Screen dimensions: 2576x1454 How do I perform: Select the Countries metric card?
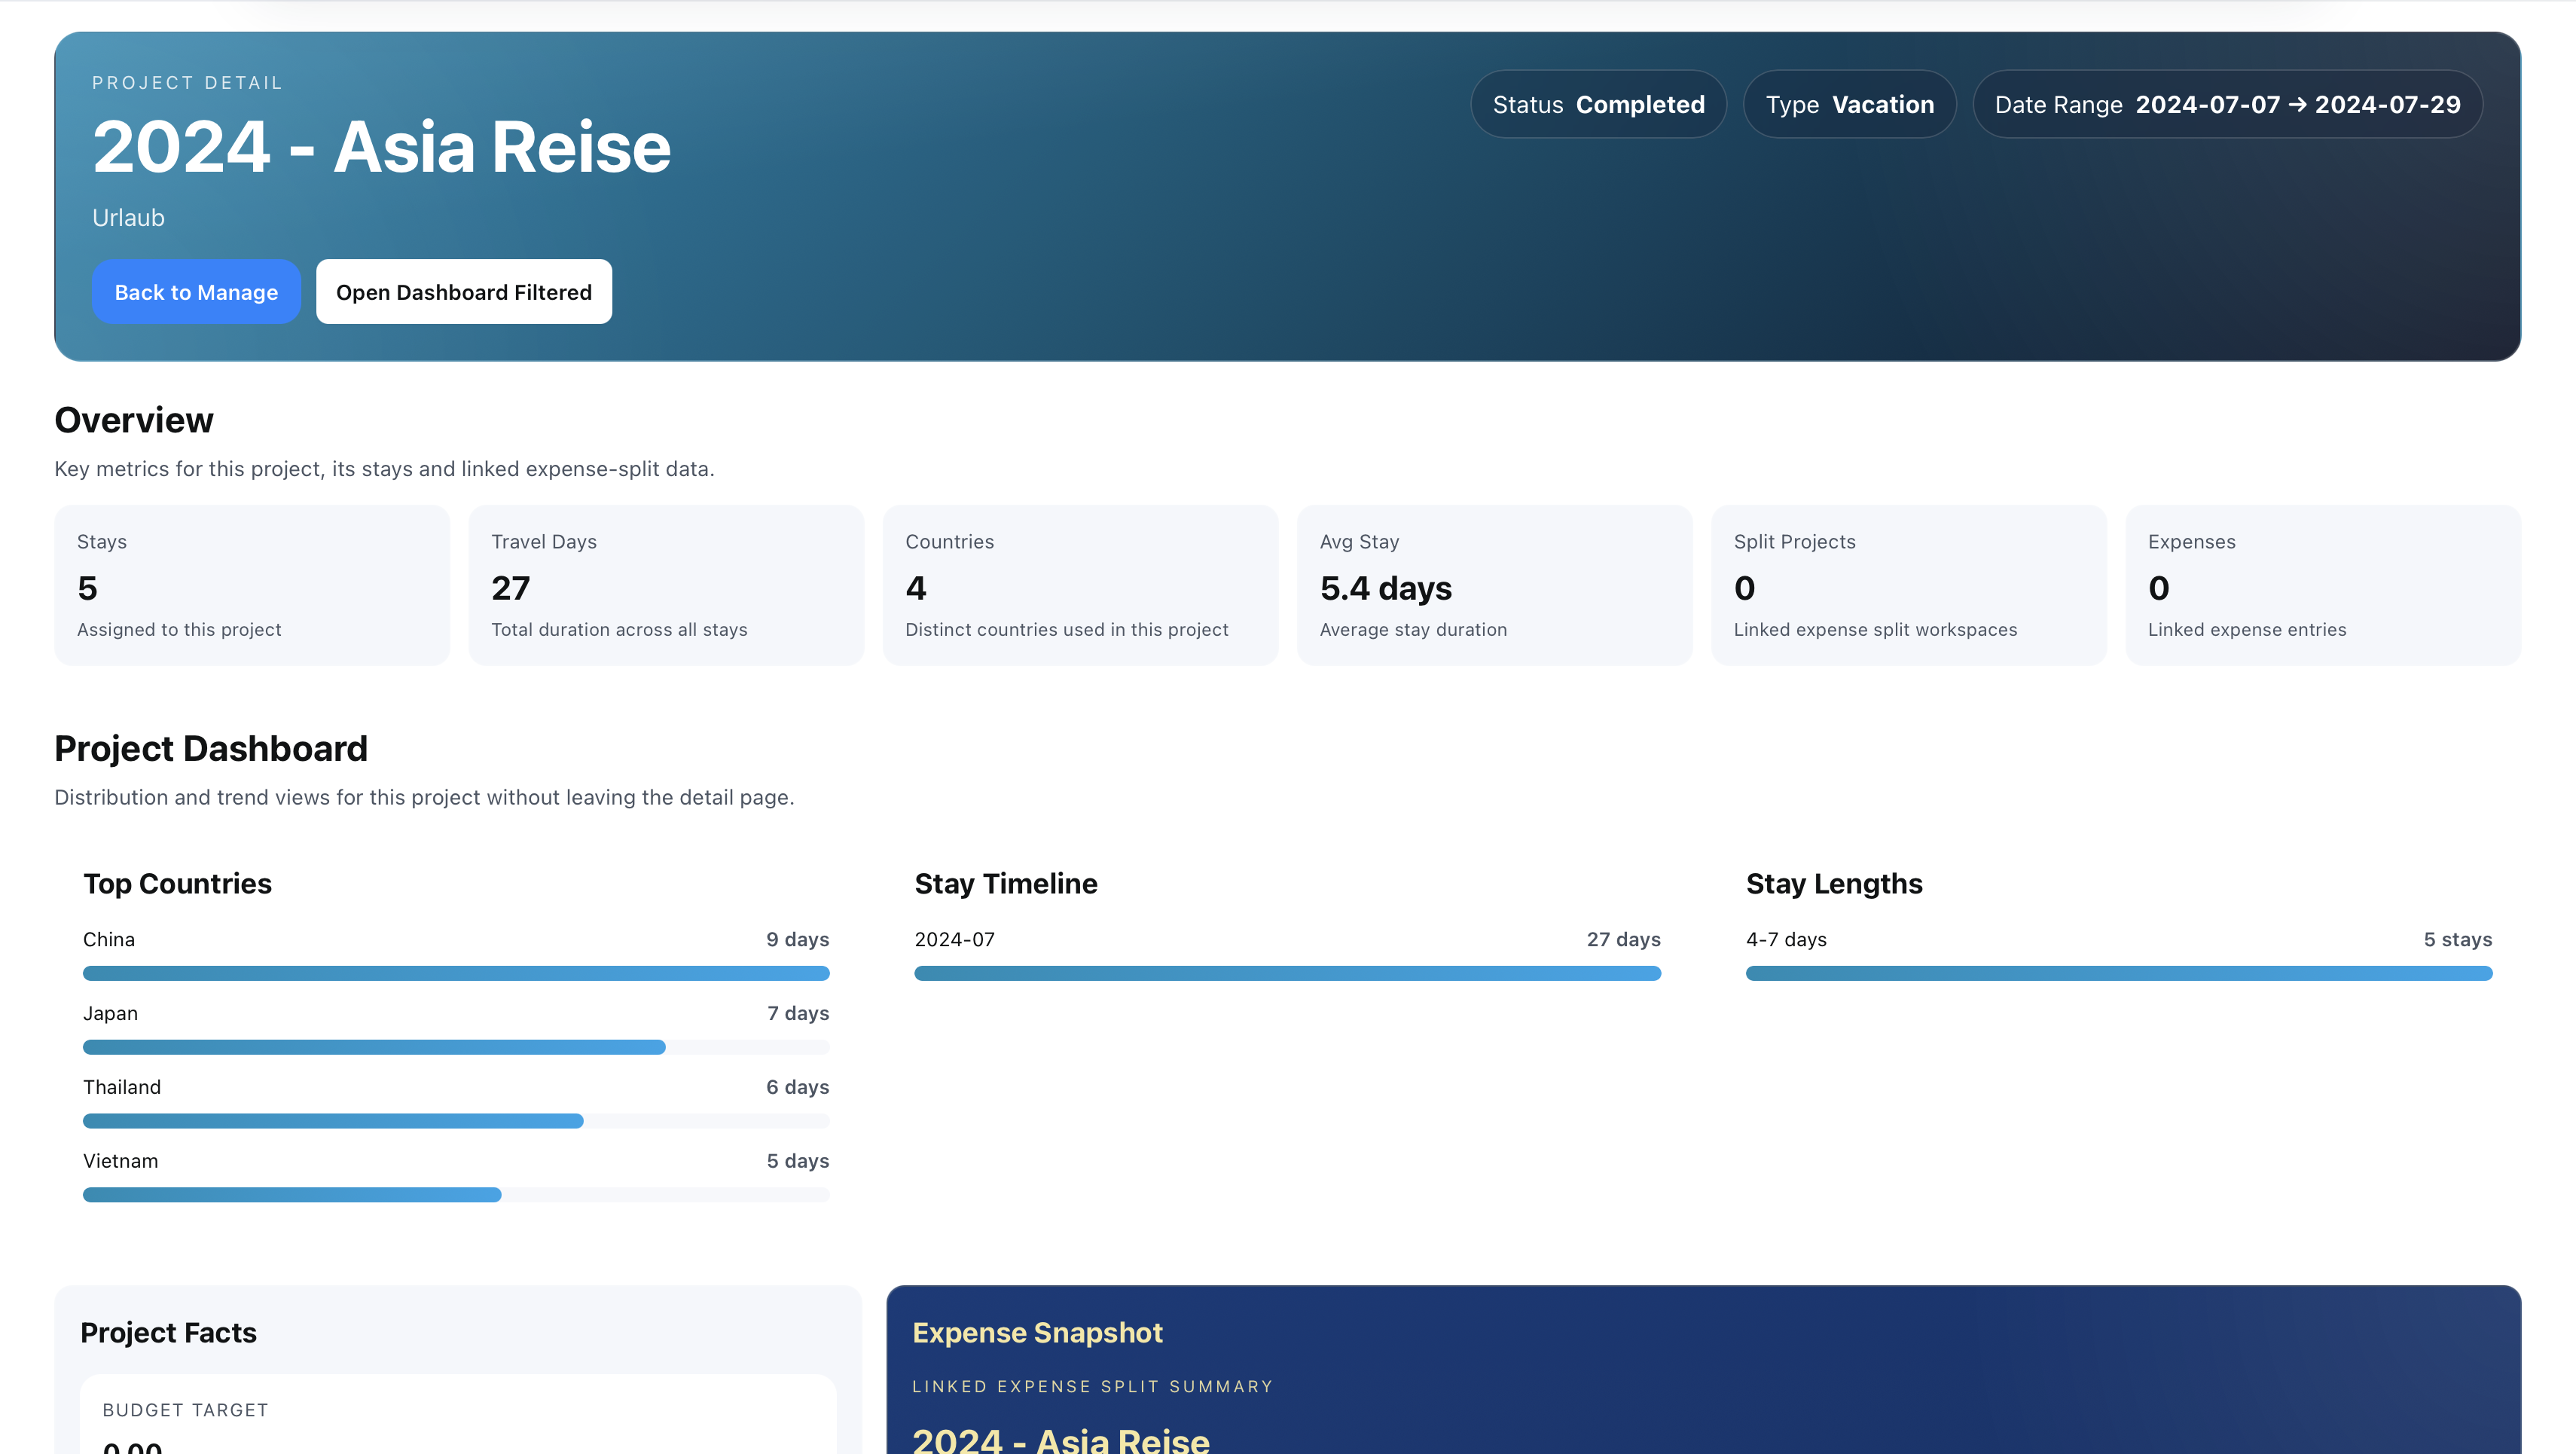click(1079, 585)
